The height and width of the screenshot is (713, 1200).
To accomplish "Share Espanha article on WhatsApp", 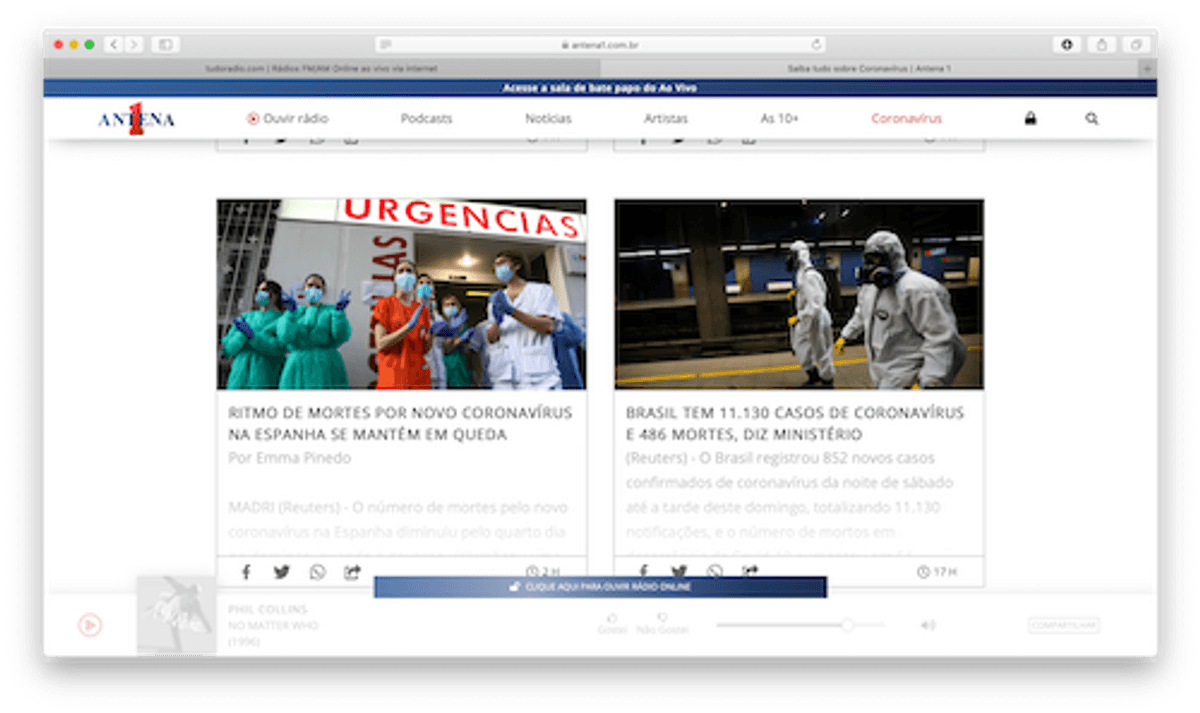I will 317,572.
